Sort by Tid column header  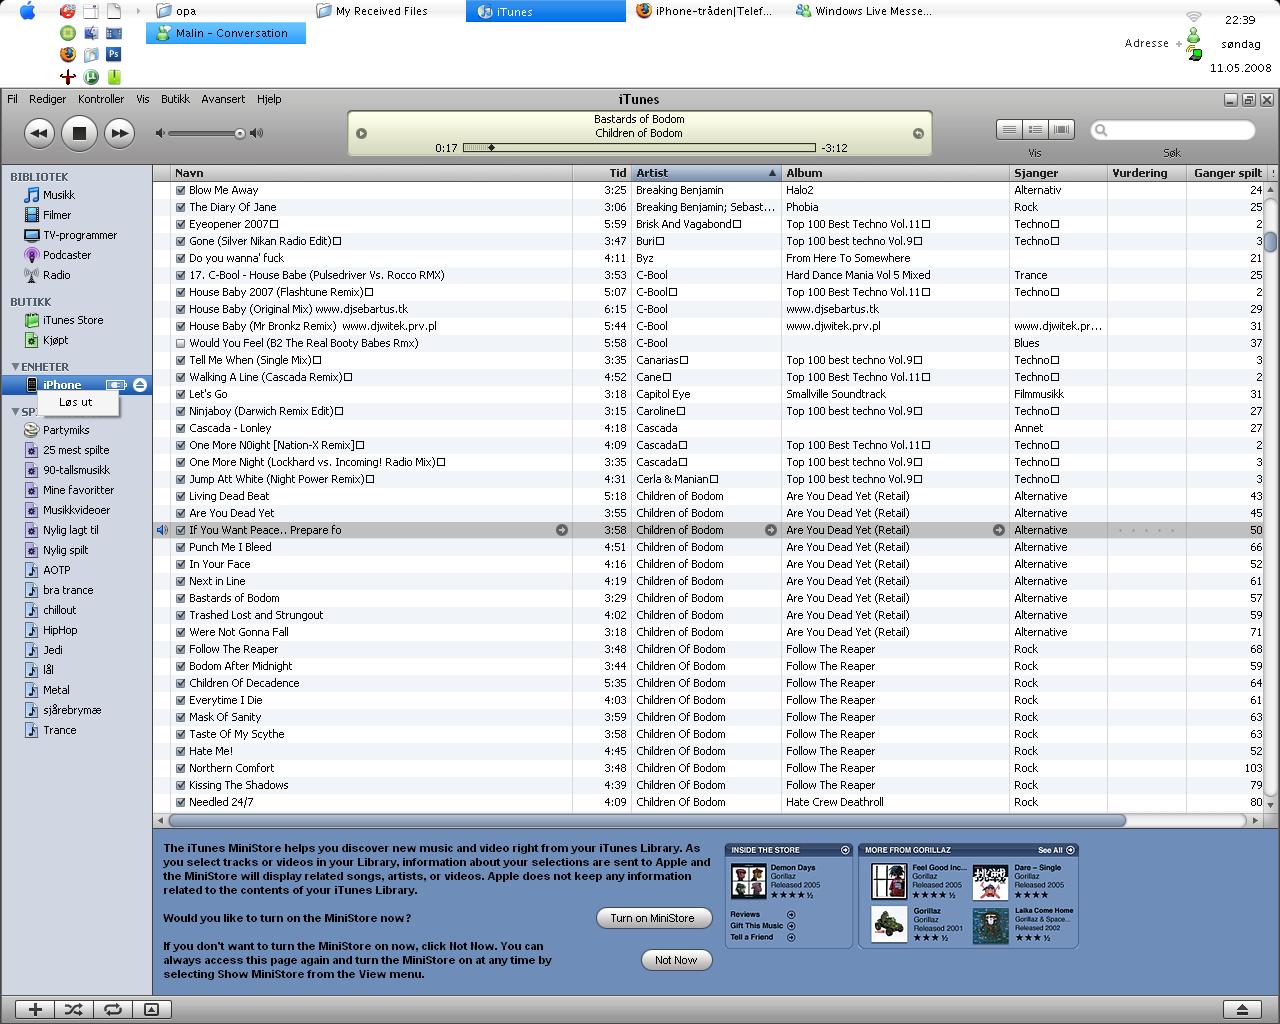[x=603, y=173]
